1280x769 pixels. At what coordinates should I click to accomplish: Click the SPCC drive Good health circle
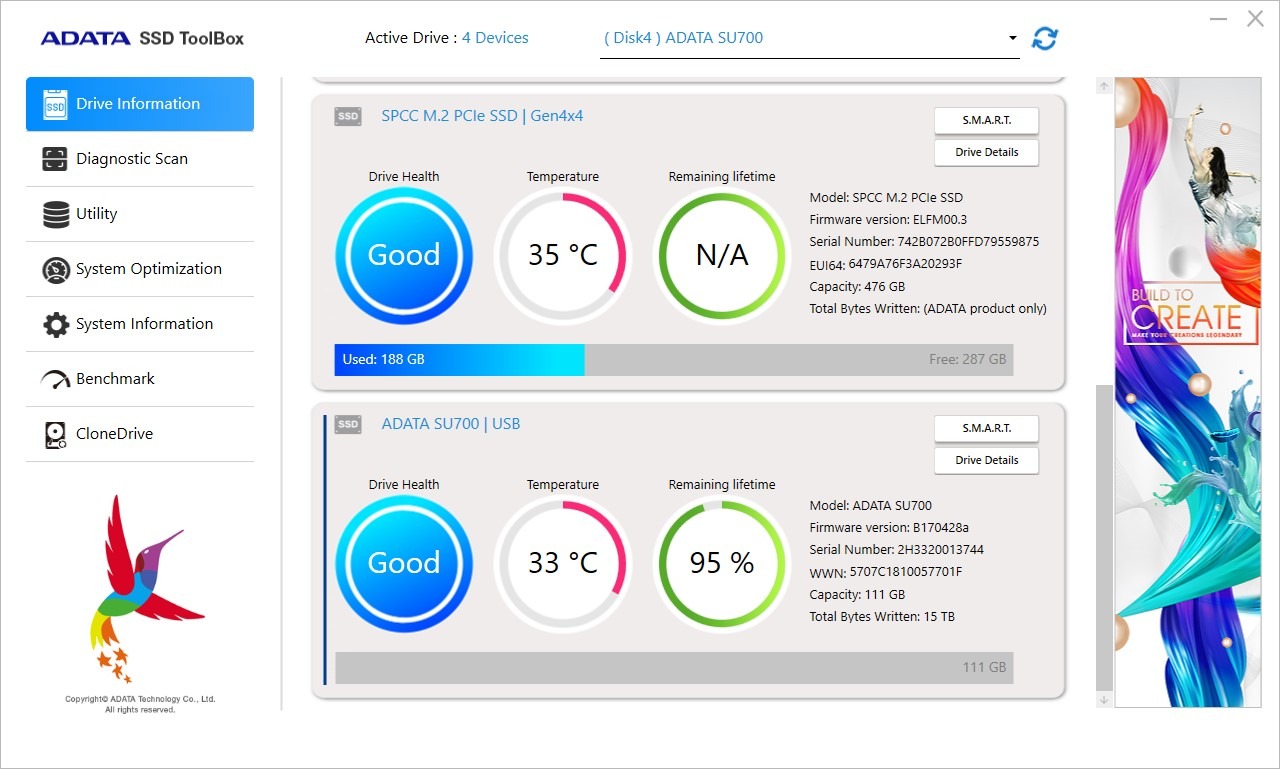point(404,256)
